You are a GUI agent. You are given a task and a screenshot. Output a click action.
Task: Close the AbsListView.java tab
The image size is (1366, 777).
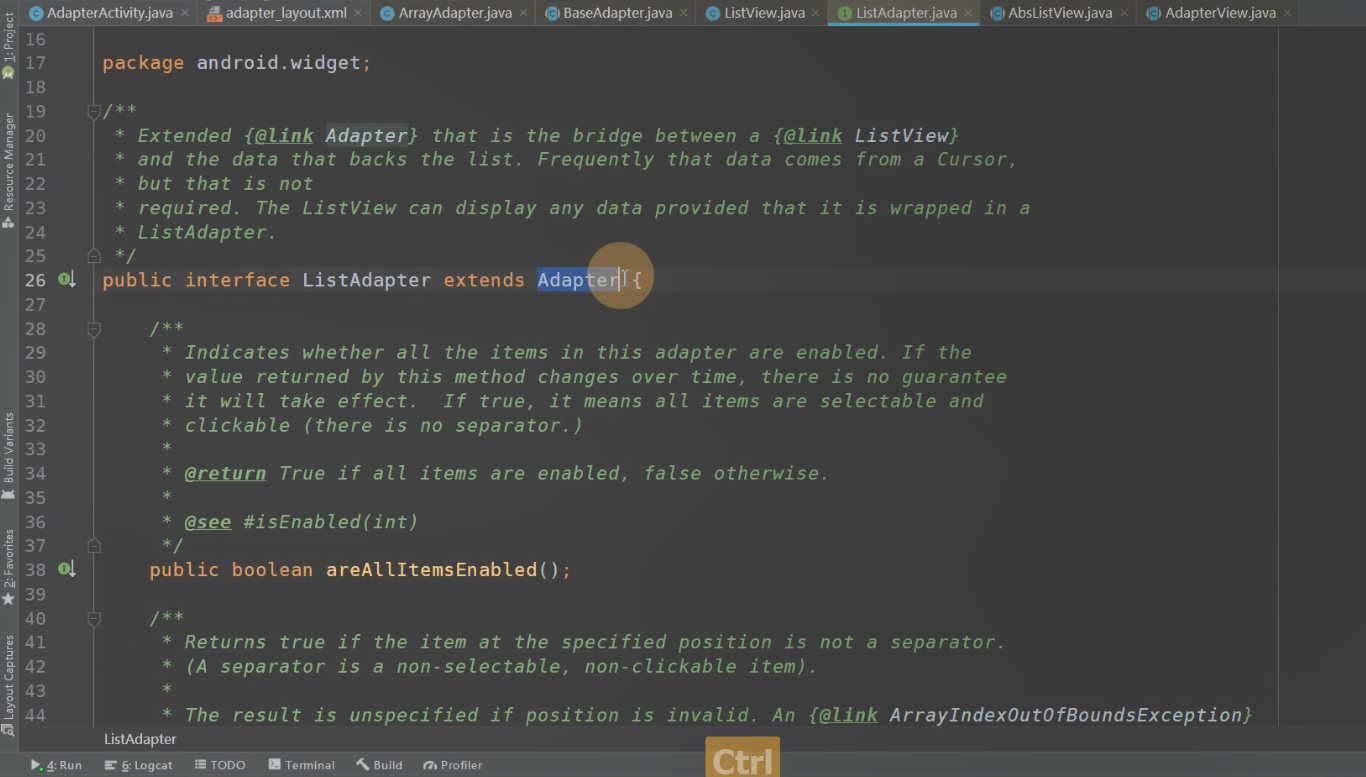[x=1123, y=14]
